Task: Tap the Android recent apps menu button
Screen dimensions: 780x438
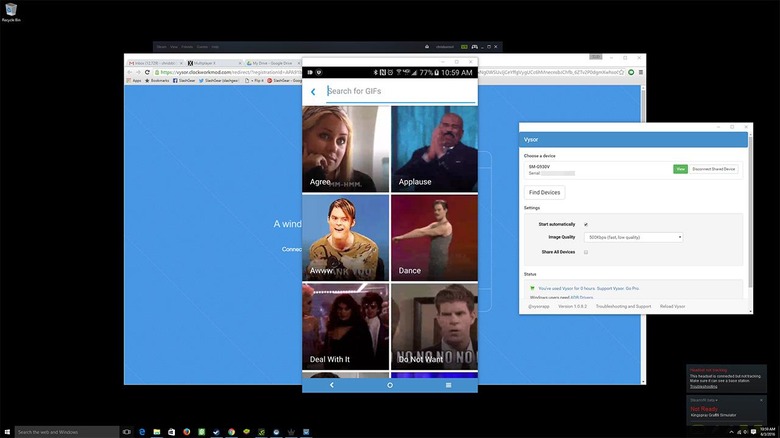Action: click(x=448, y=385)
